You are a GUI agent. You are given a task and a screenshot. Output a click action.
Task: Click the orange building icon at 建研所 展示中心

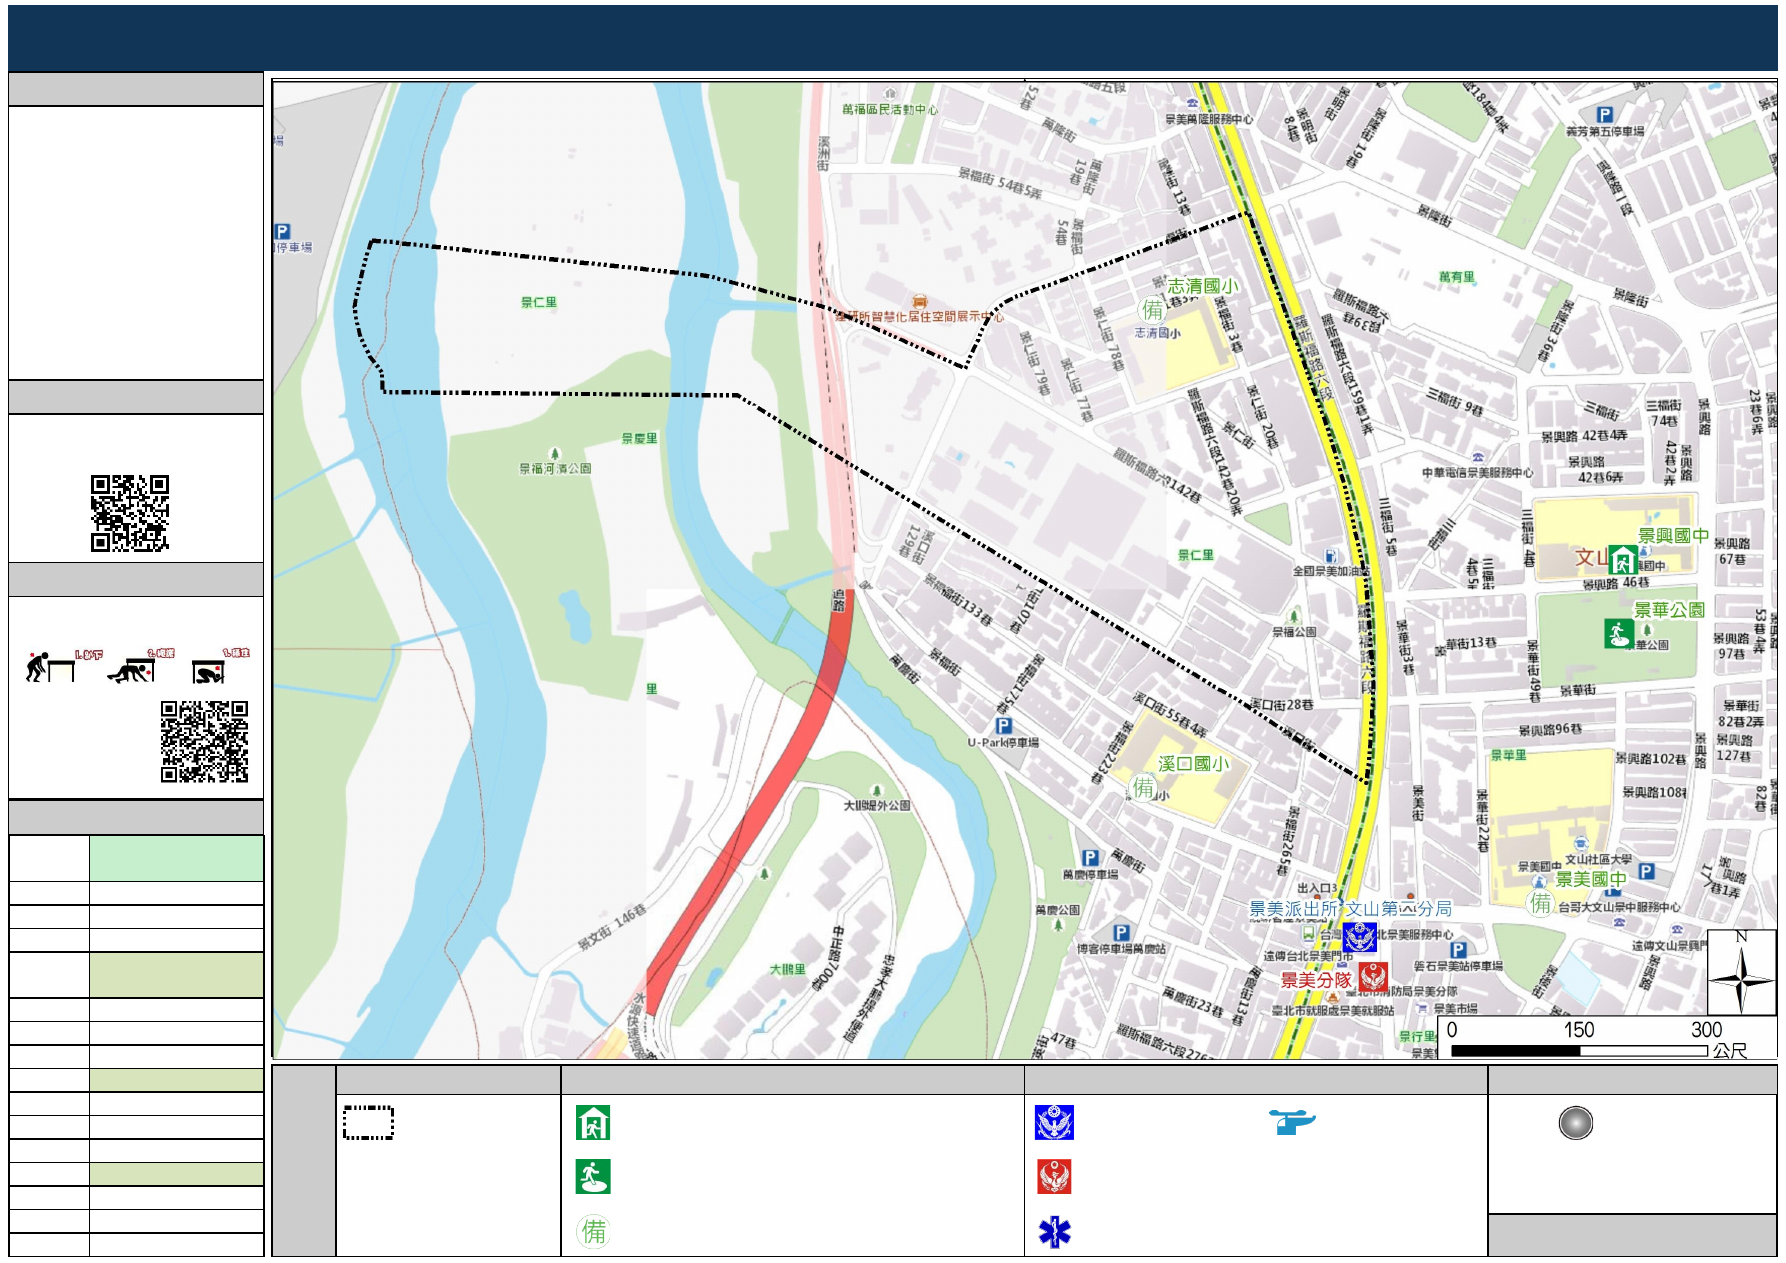(919, 301)
